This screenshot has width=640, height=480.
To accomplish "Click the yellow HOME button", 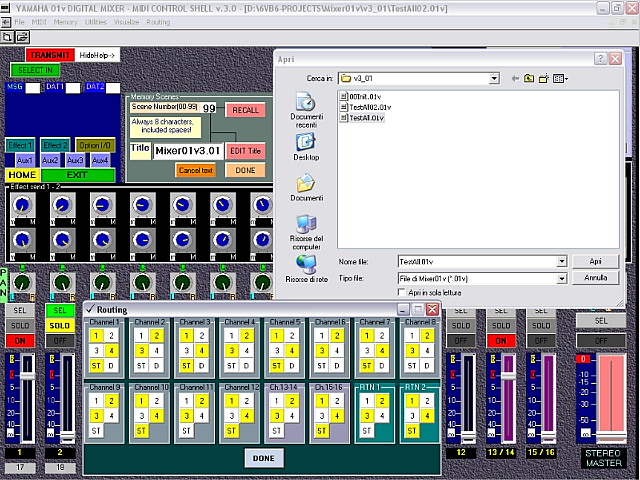I will click(22, 175).
